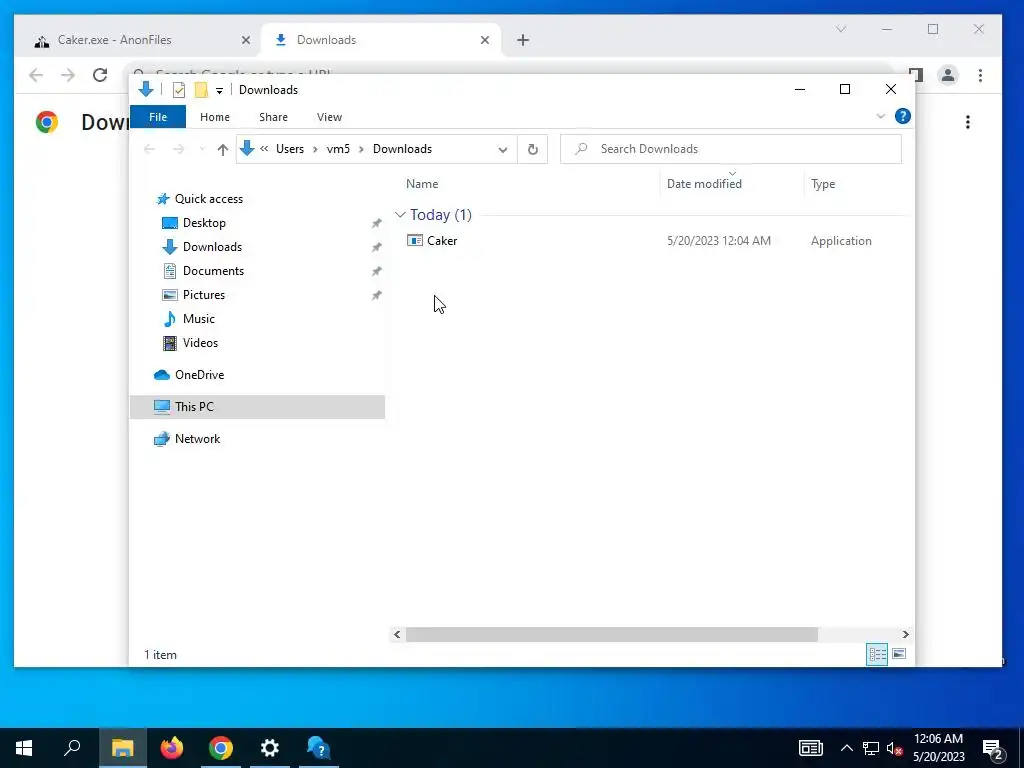Open taskbar Search
The width and height of the screenshot is (1024, 768).
[x=72, y=748]
